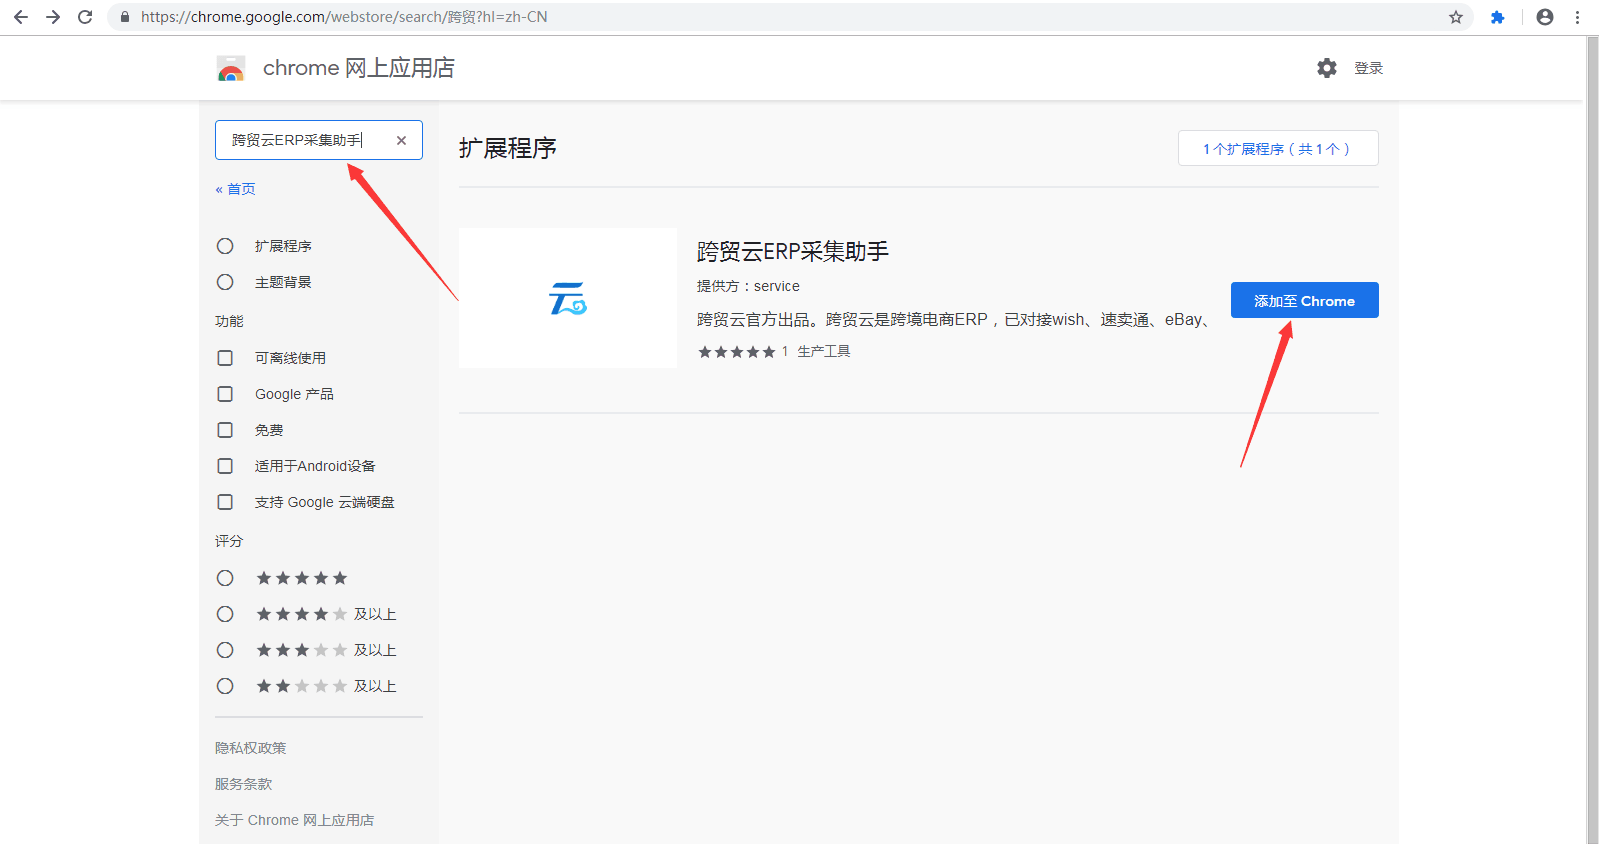Screen dimensions: 1599x844
Task: Open the 隐私权政策 link
Action: [x=250, y=748]
